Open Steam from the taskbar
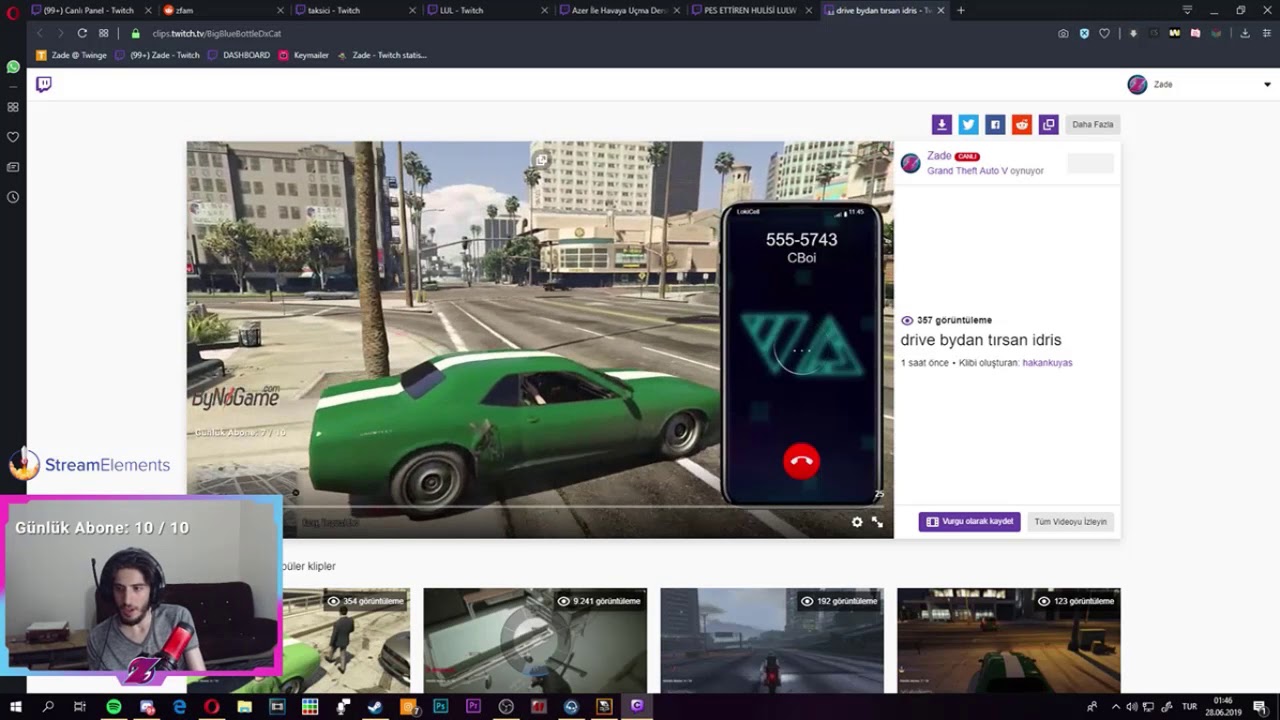1280x720 pixels. pos(375,707)
